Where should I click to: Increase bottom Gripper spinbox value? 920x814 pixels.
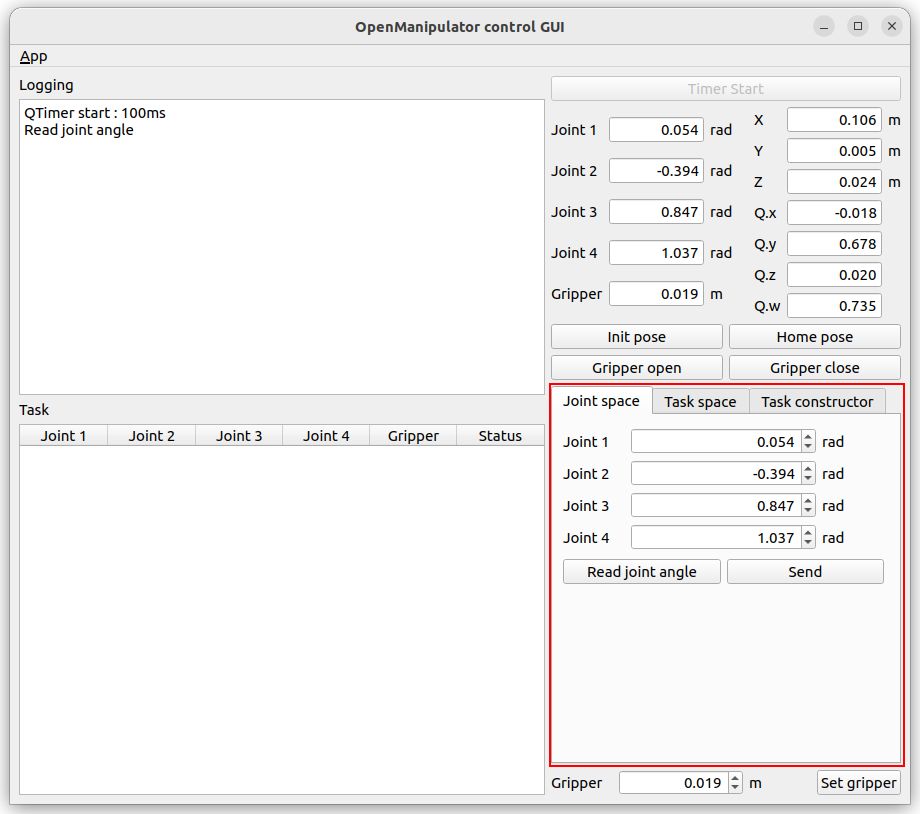click(x=736, y=778)
